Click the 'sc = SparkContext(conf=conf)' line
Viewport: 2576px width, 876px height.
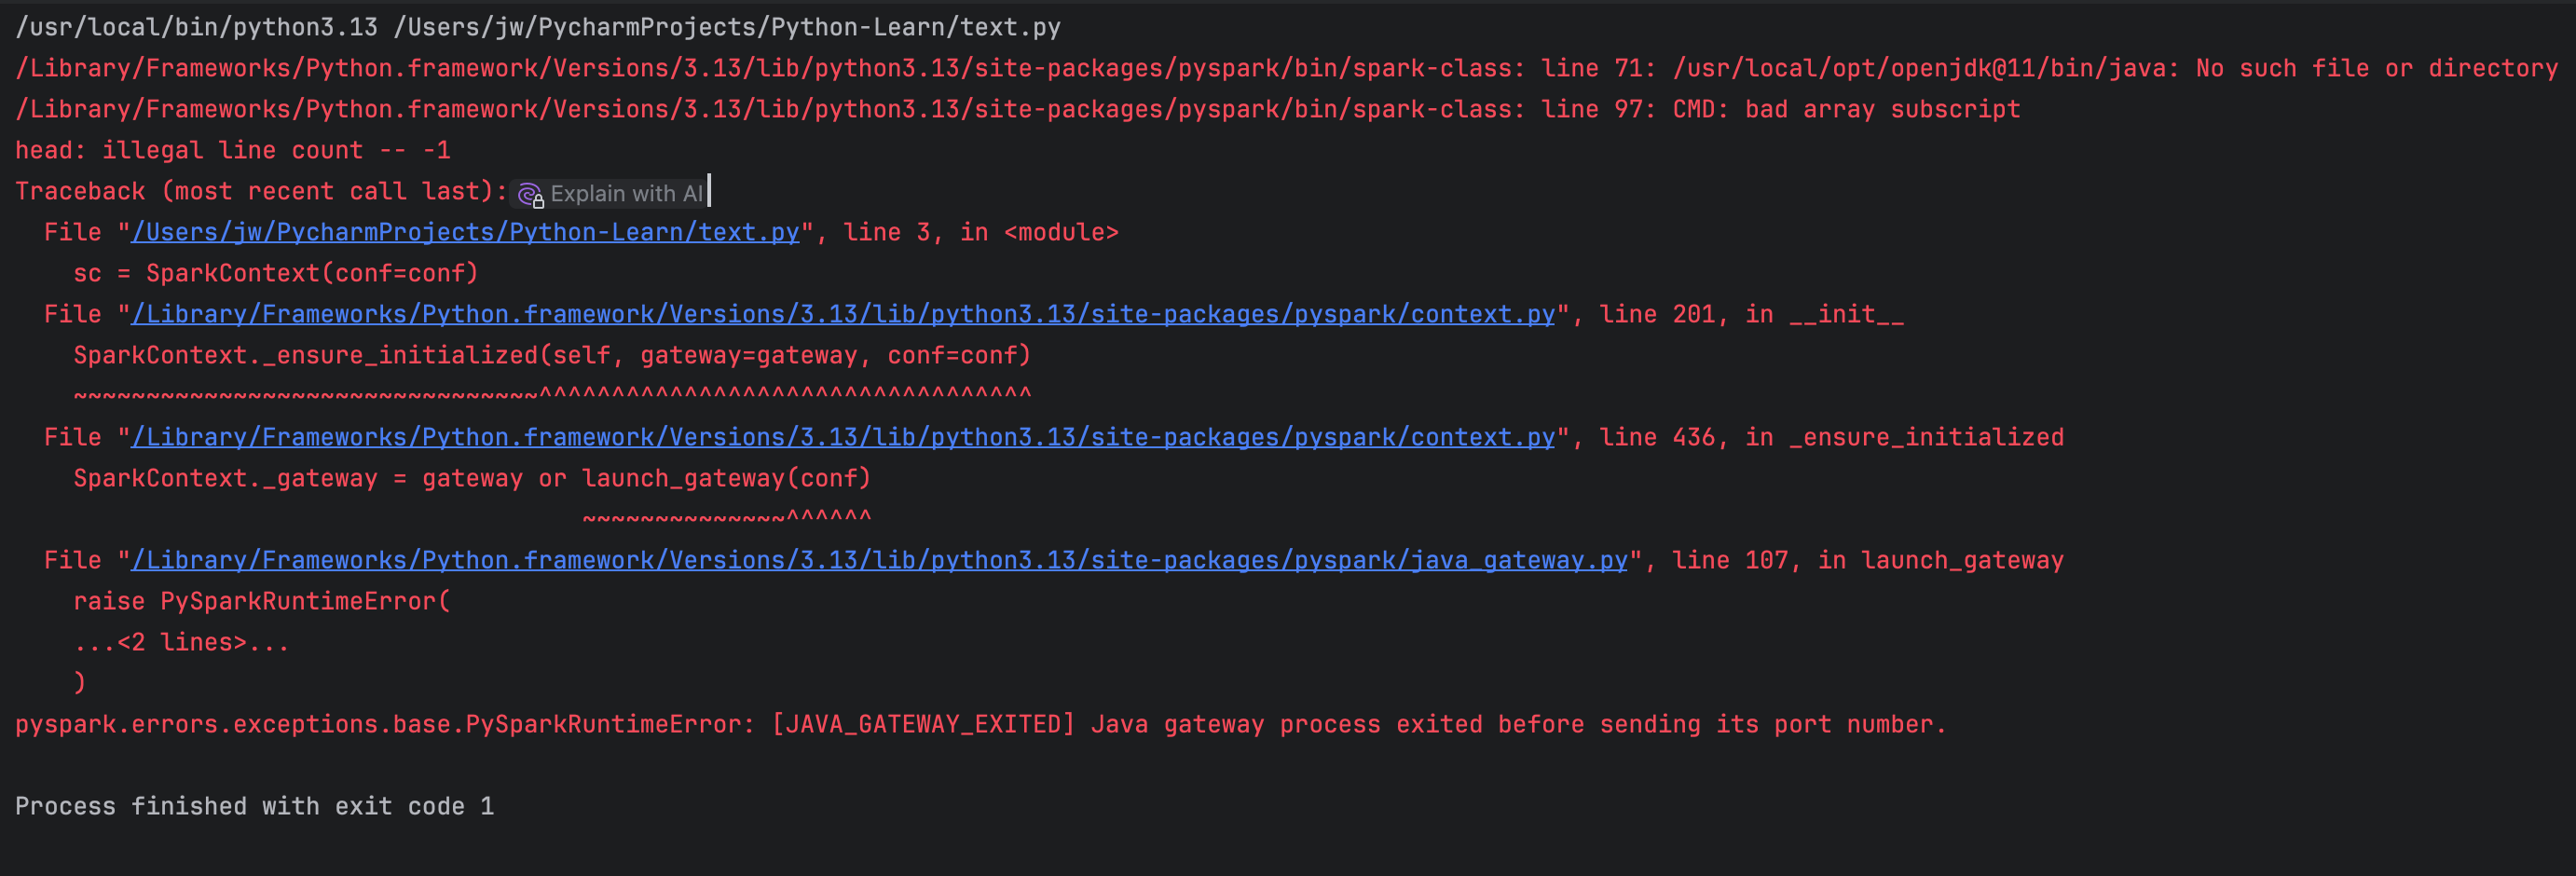point(276,273)
